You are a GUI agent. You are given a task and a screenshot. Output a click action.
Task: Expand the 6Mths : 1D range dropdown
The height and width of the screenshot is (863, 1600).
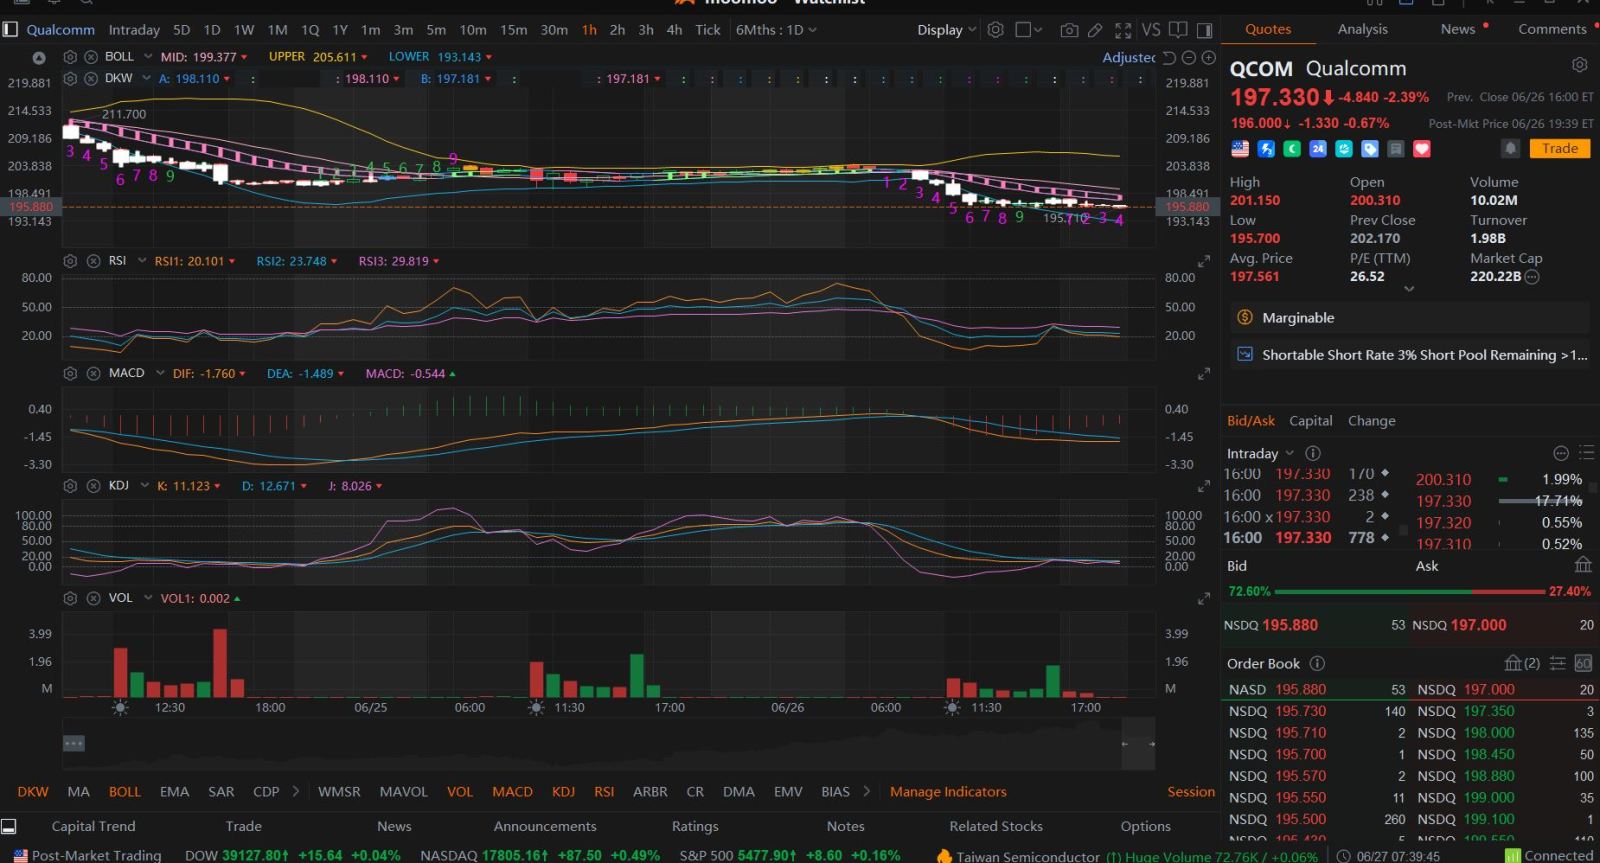pos(776,30)
